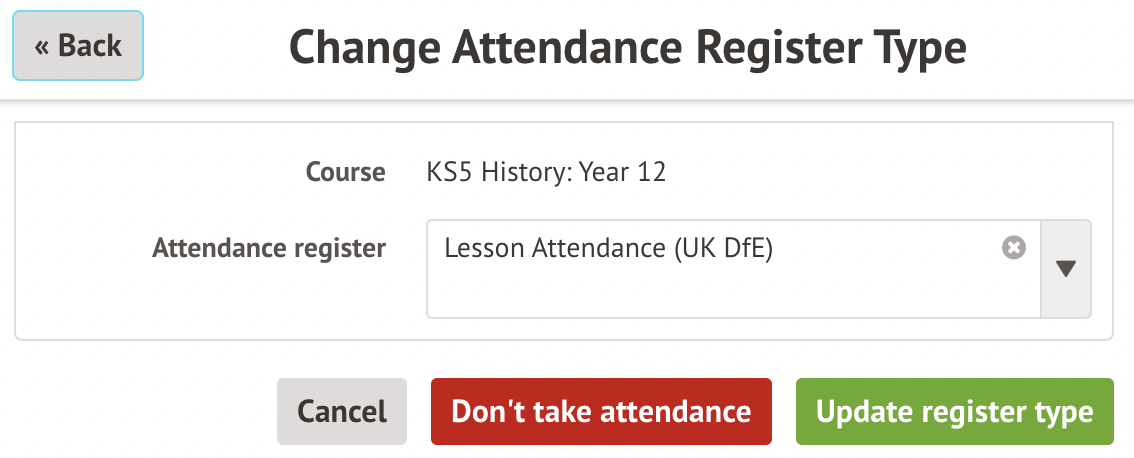Click the Attendance register field label
Viewport: 1134px width, 458px height.
point(269,248)
